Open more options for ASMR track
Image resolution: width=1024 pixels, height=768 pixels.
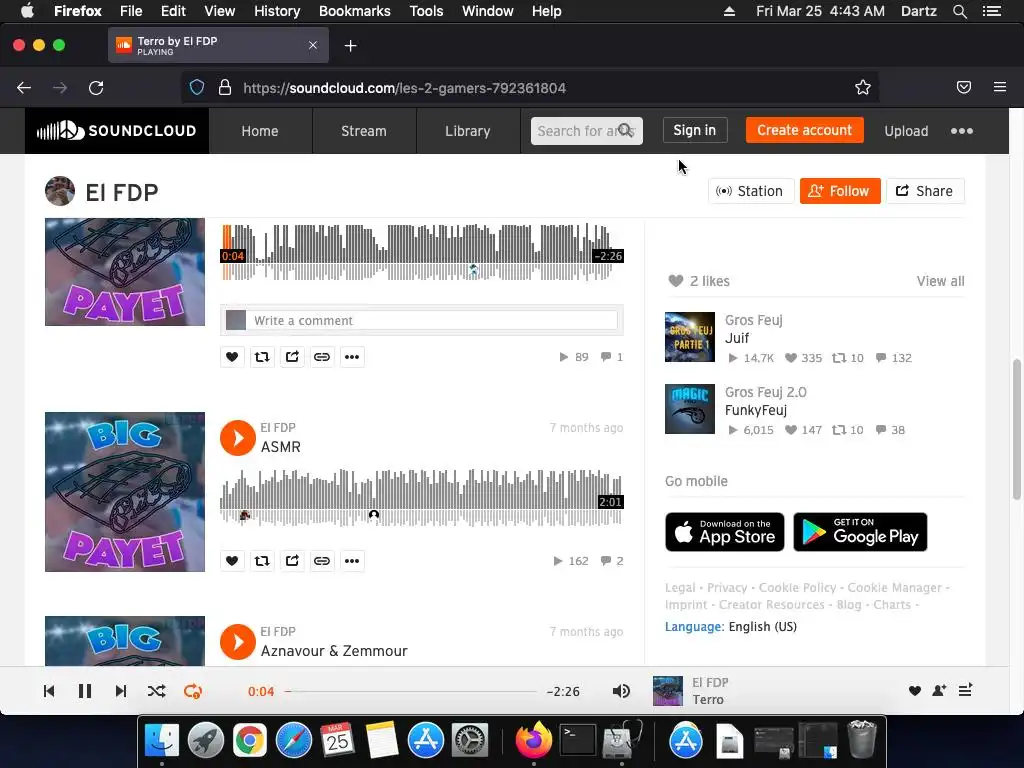tap(352, 560)
